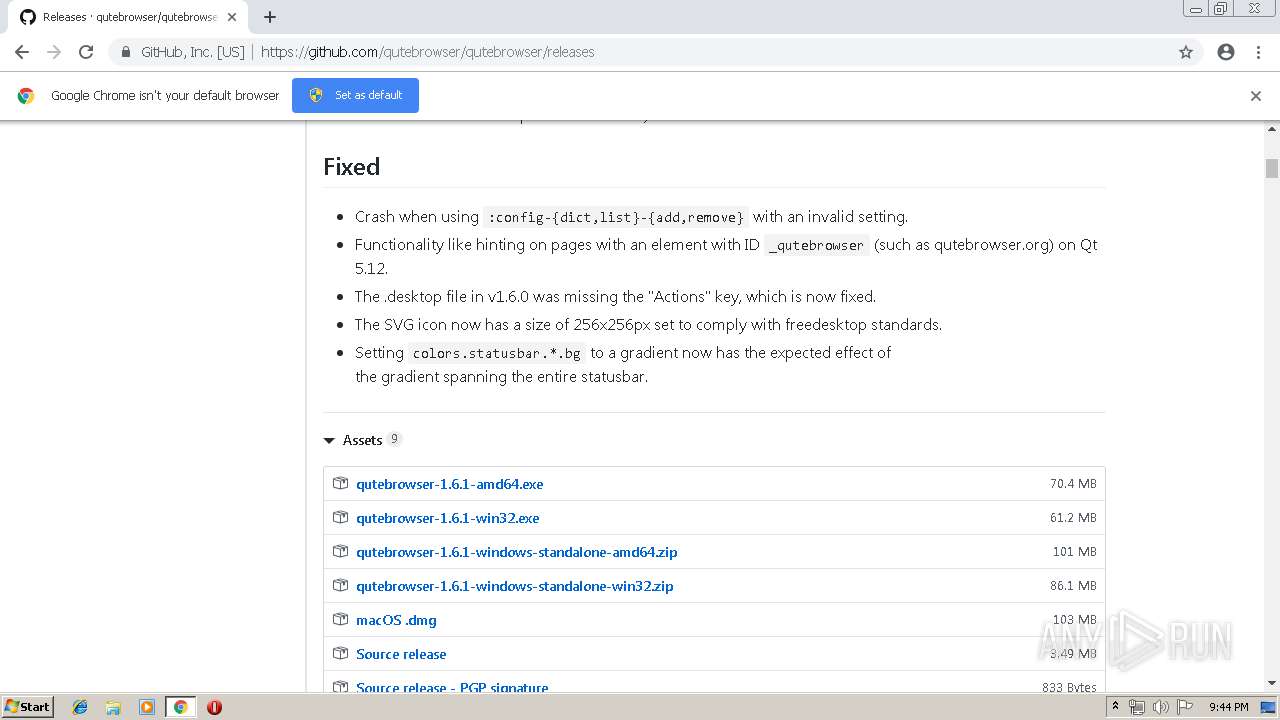Bookmark this page with the star icon

tap(1186, 52)
